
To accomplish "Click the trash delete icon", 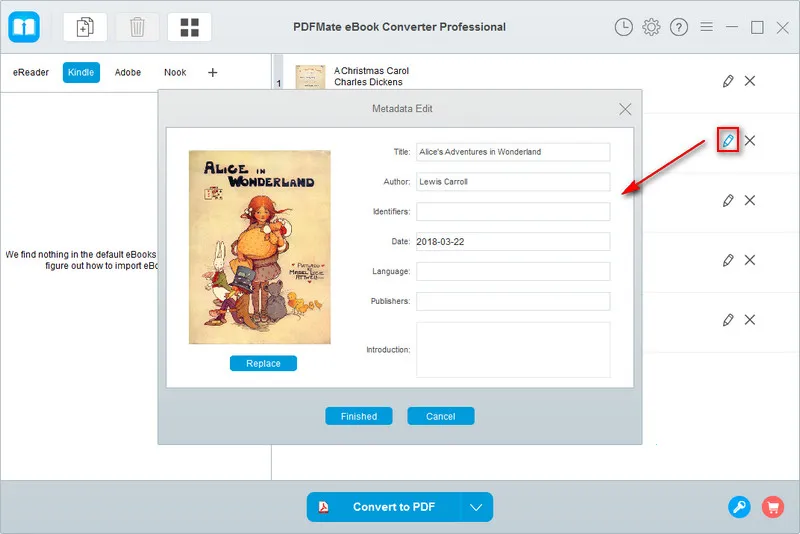I will tap(137, 27).
